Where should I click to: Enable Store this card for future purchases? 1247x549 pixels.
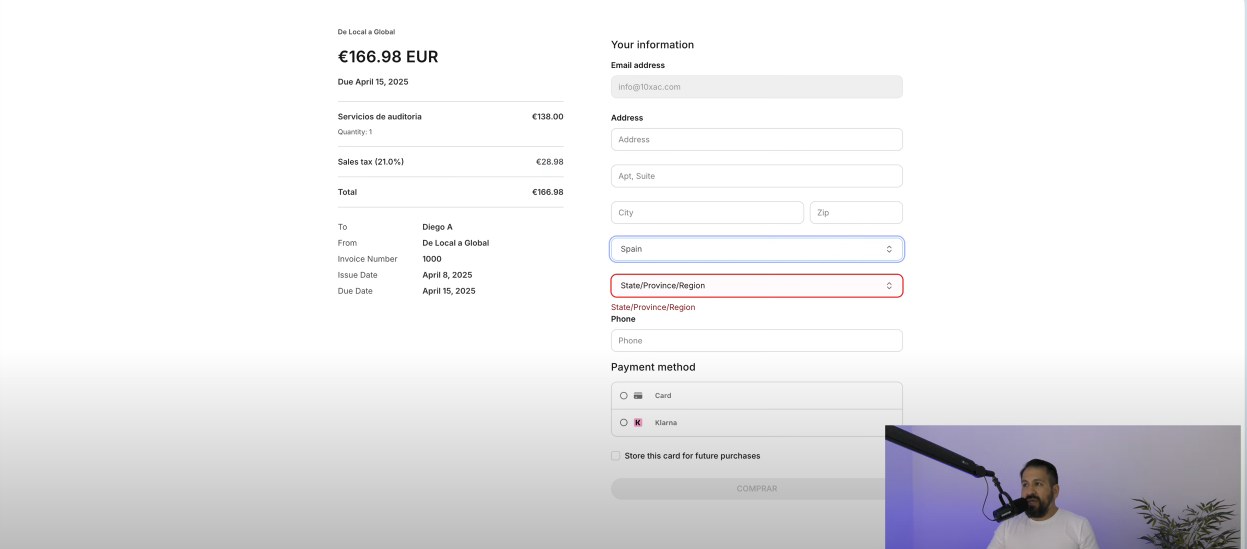click(x=616, y=456)
